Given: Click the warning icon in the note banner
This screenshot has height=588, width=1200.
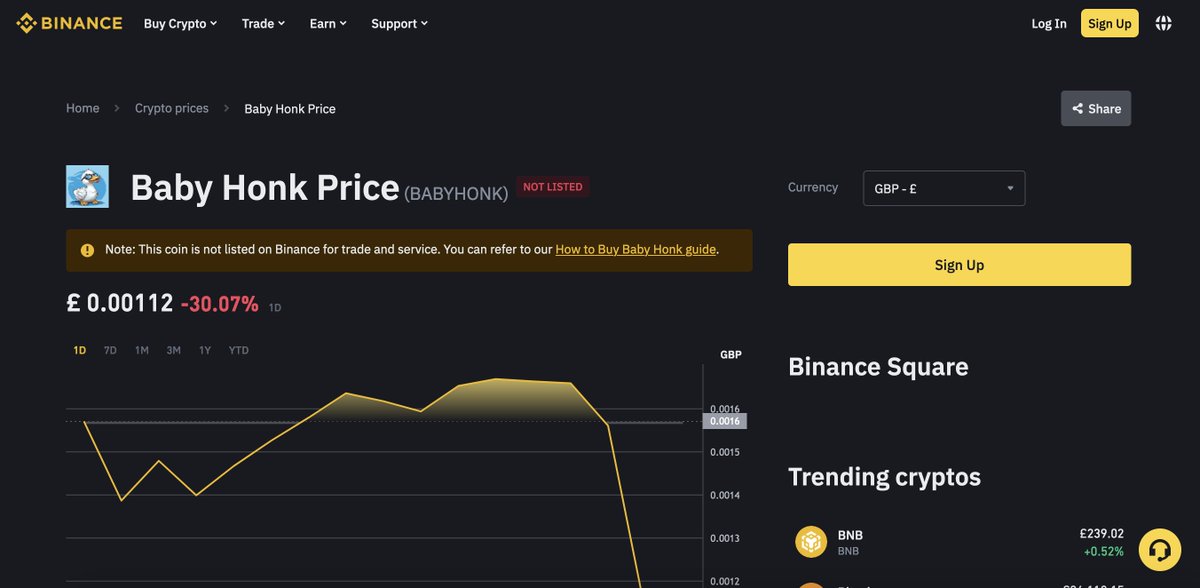Looking at the screenshot, I should (87, 249).
